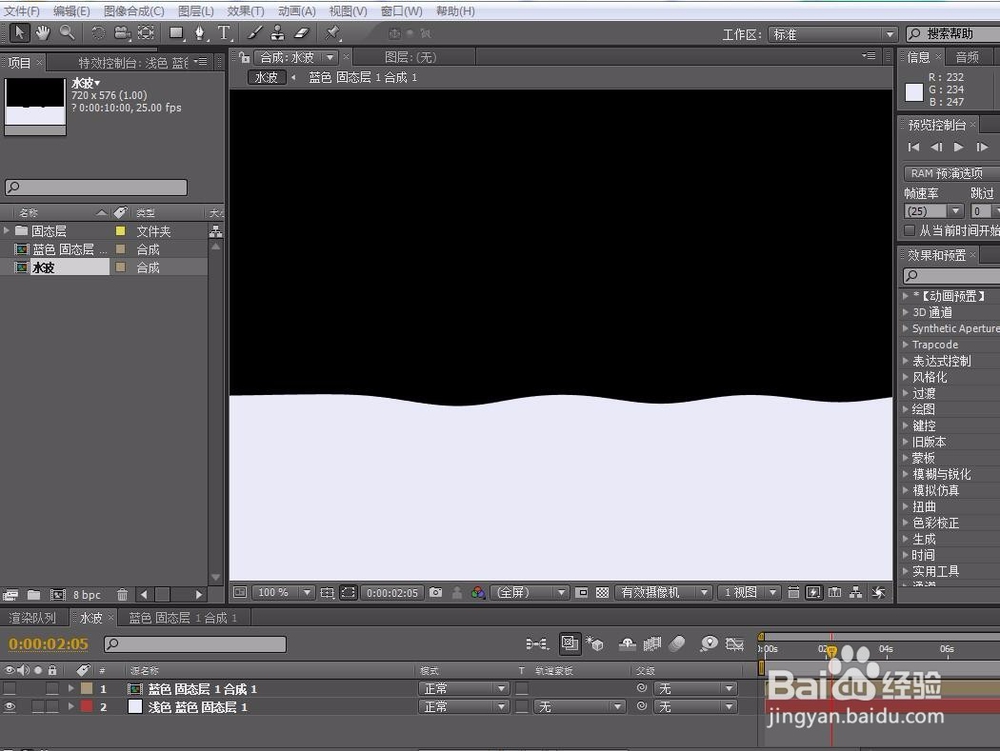The width and height of the screenshot is (1000, 751).
Task: Select the Rotation tool
Action: click(98, 33)
